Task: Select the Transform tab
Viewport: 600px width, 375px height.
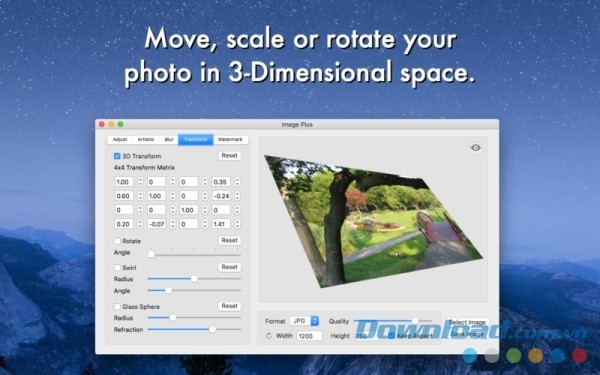Action: click(x=196, y=140)
